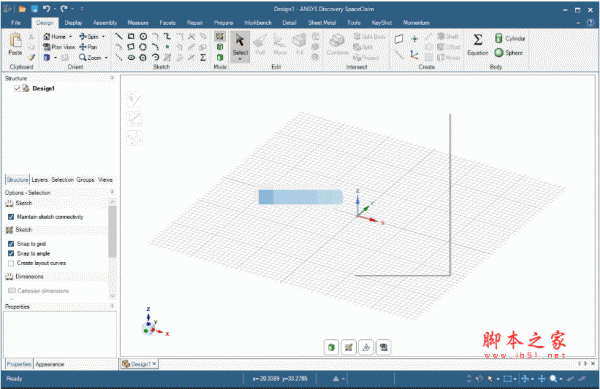Open the Spin dropdown arrow
Image resolution: width=600 pixels, height=389 pixels.
(x=103, y=37)
